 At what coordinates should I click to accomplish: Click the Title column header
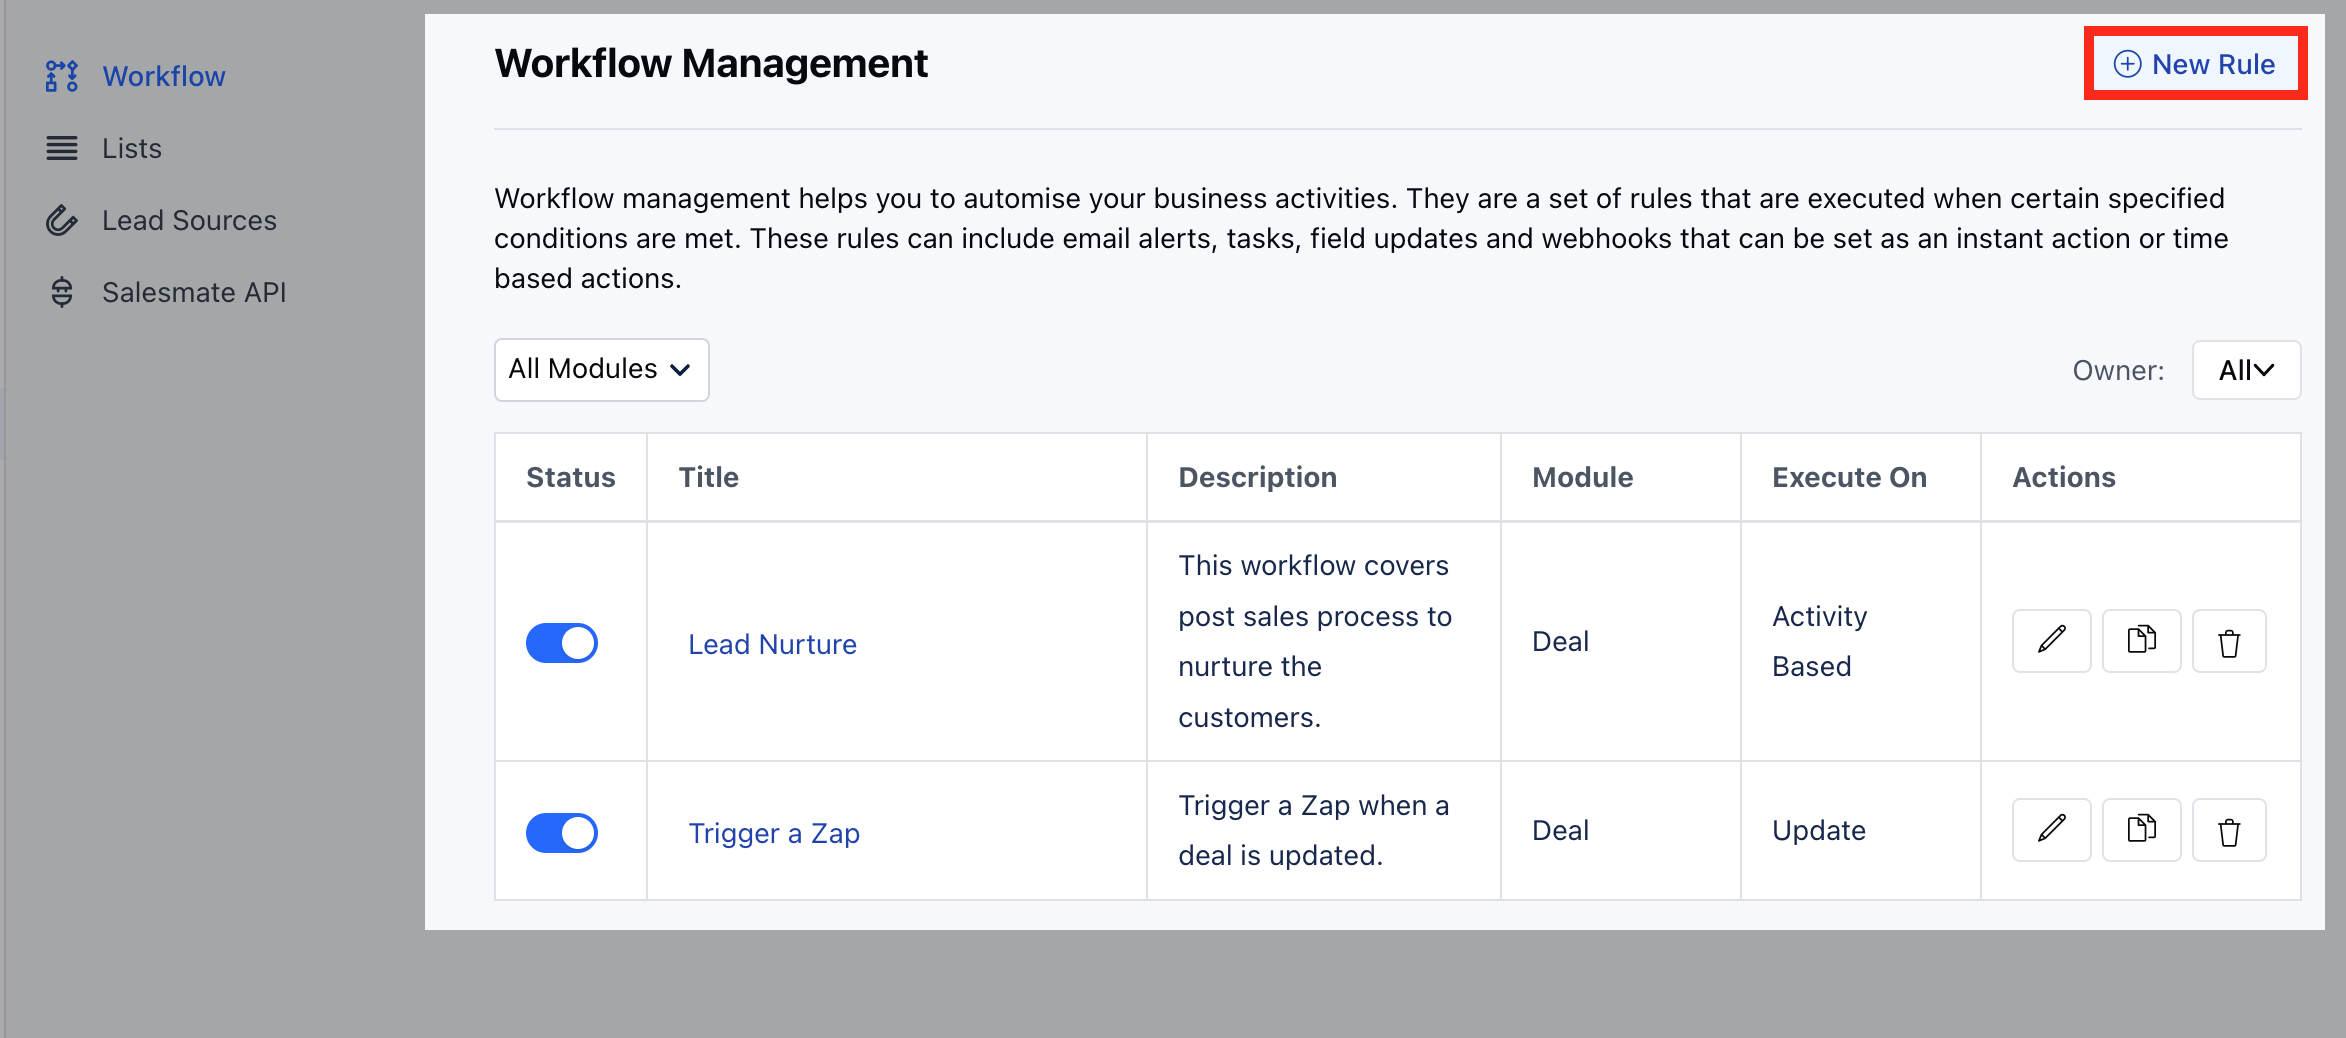(x=709, y=477)
